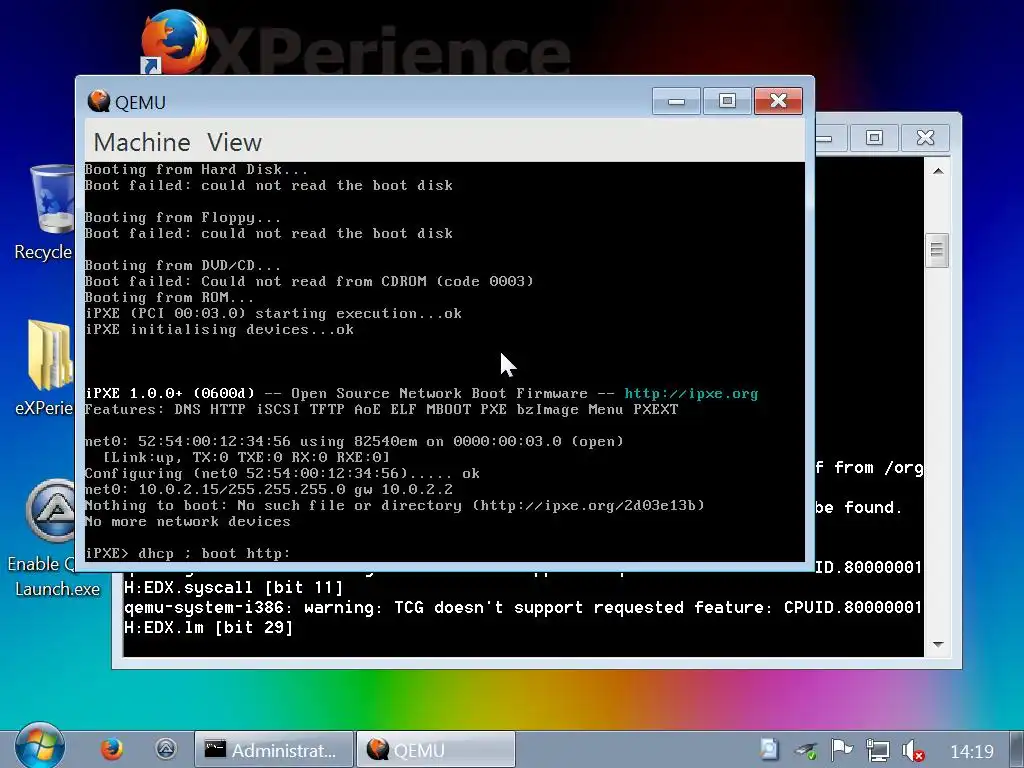This screenshot has width=1024, height=768.
Task: Launch Firefox from the taskbar
Action: coord(112,749)
